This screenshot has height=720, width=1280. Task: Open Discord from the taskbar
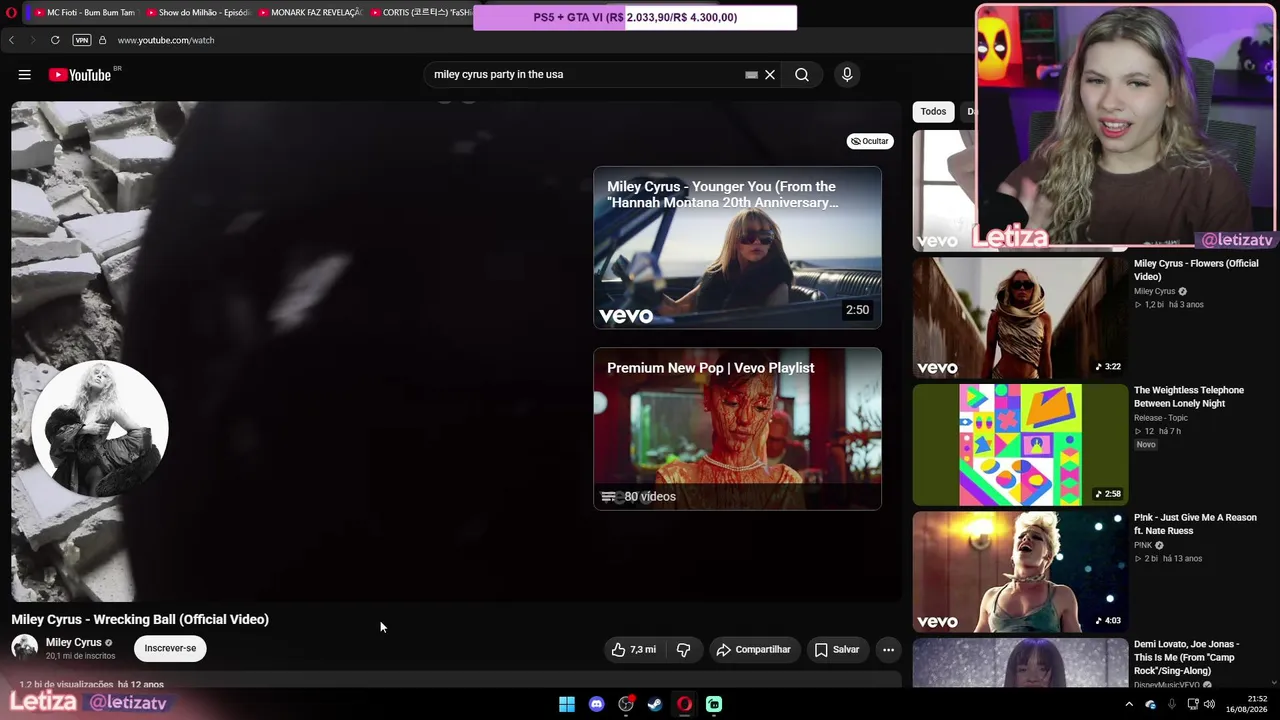click(597, 704)
